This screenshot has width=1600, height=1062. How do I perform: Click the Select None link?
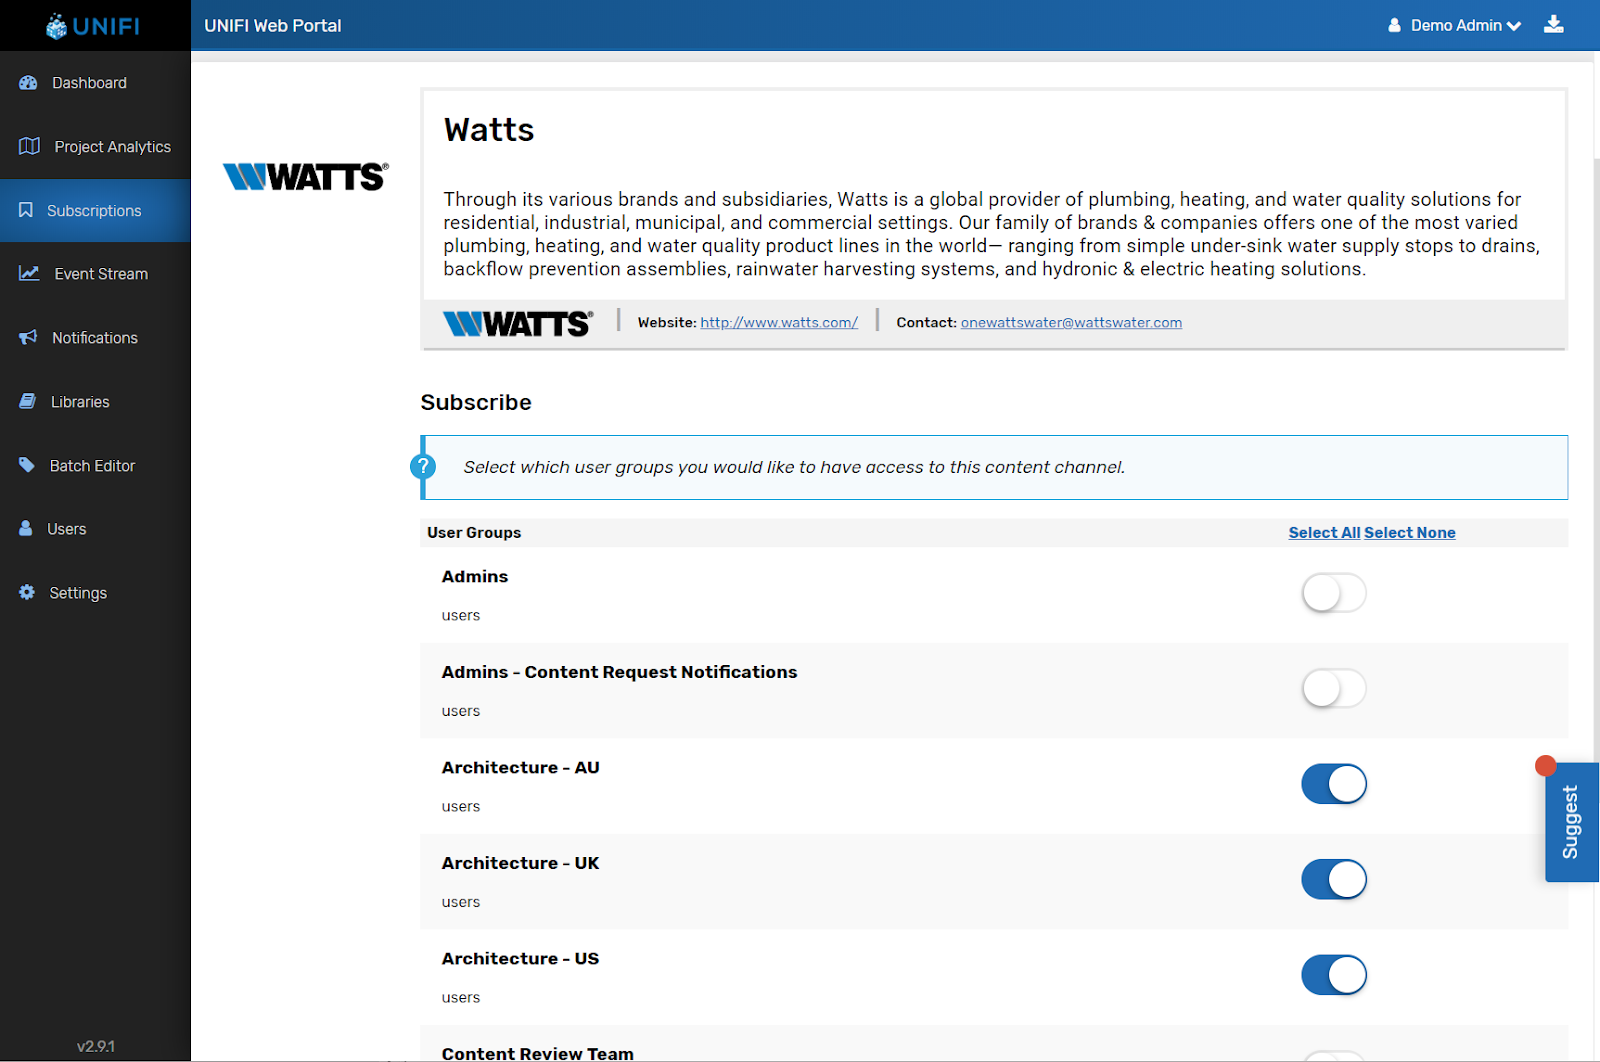pos(1410,533)
